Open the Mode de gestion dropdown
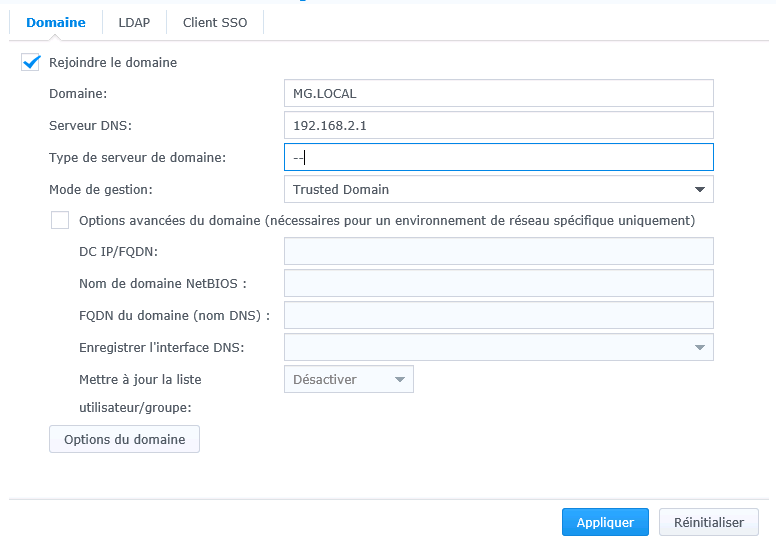 (x=498, y=189)
